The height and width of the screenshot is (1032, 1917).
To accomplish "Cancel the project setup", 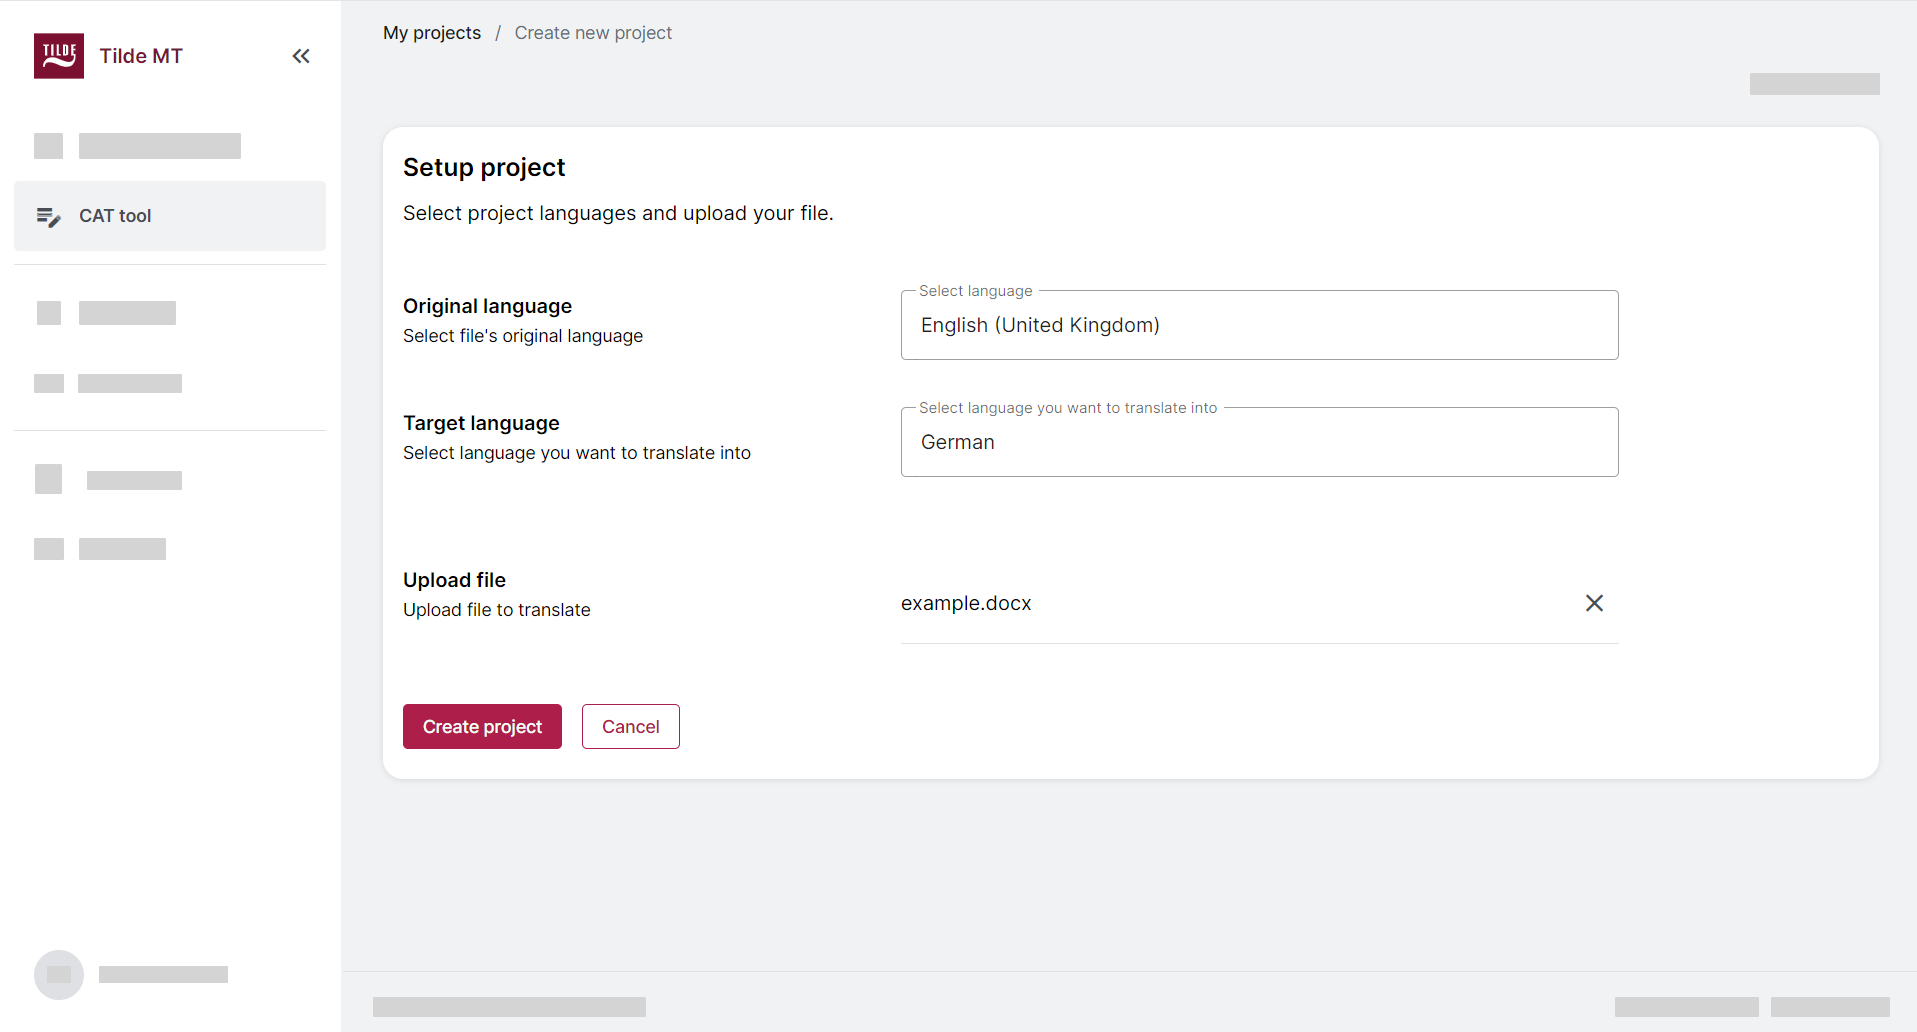I will (631, 727).
